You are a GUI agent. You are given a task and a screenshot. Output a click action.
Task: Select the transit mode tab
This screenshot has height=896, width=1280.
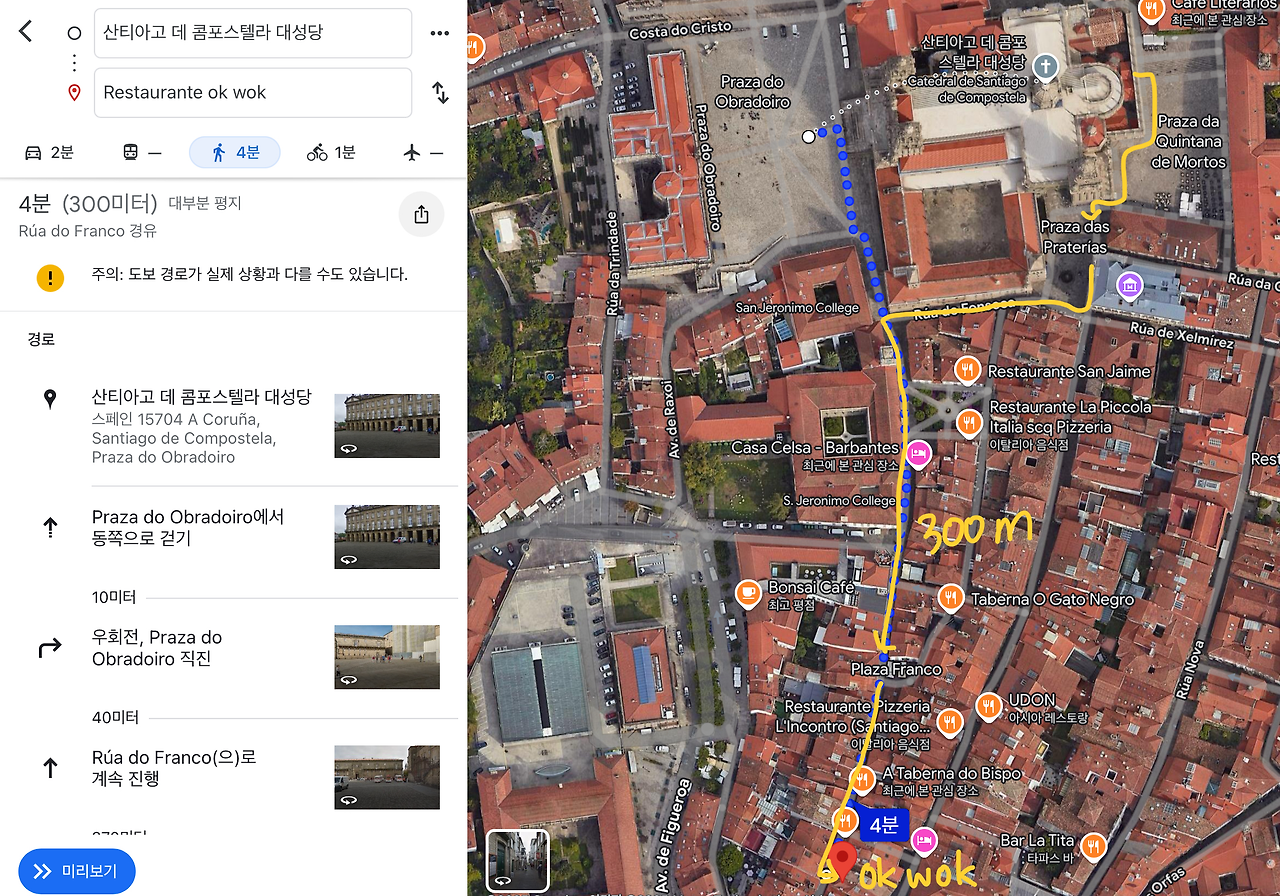(x=141, y=152)
